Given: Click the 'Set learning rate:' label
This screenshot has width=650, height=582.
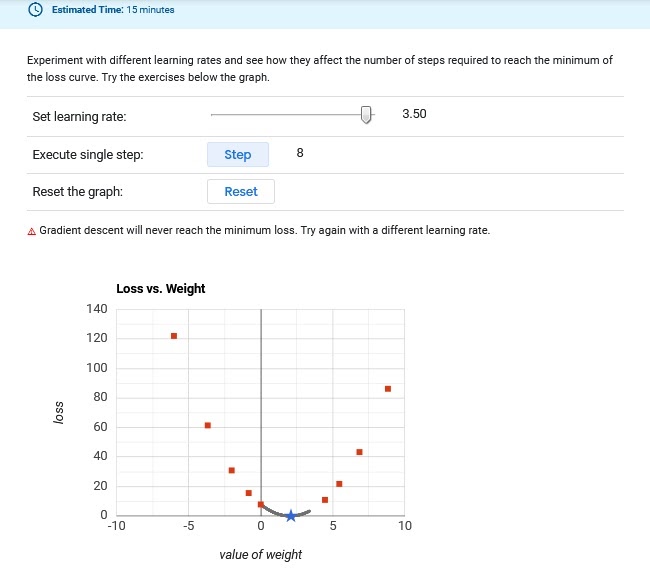Looking at the screenshot, I should coord(80,117).
